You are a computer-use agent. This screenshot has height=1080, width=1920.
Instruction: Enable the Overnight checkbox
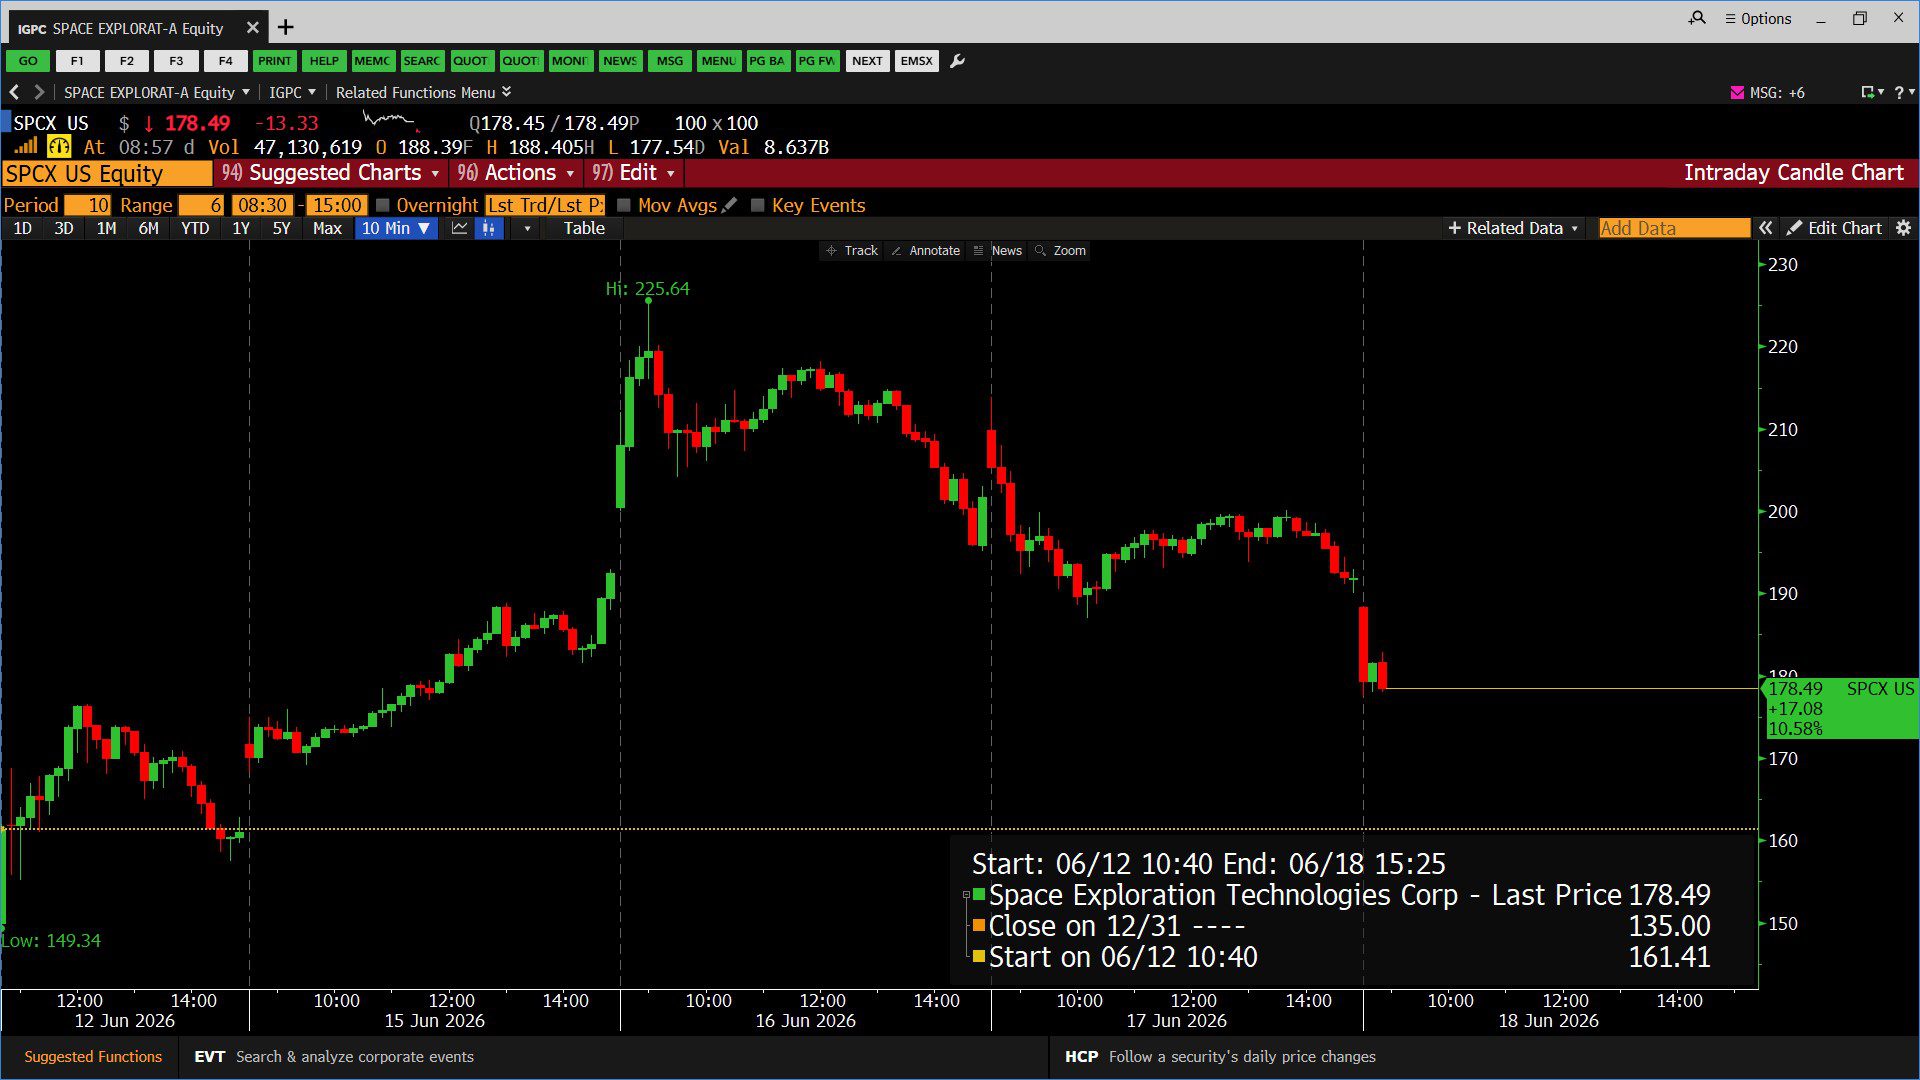click(x=382, y=205)
